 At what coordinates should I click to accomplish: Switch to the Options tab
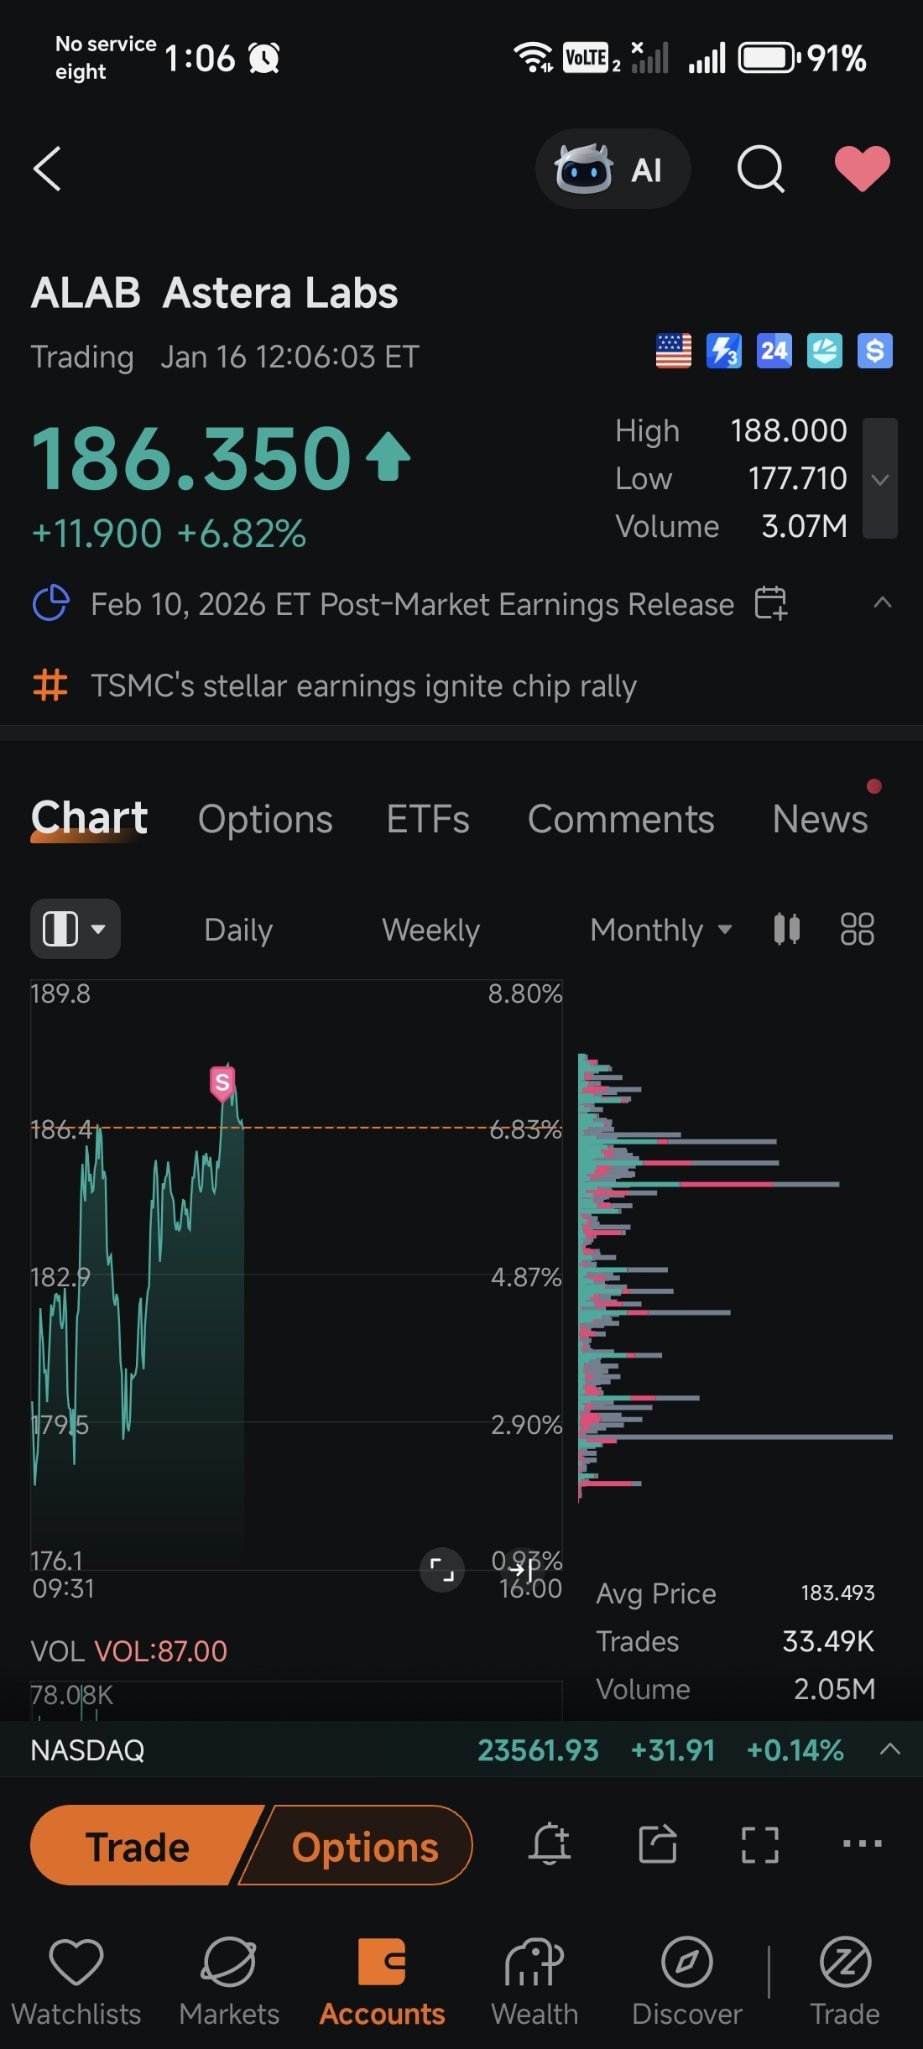coord(265,819)
